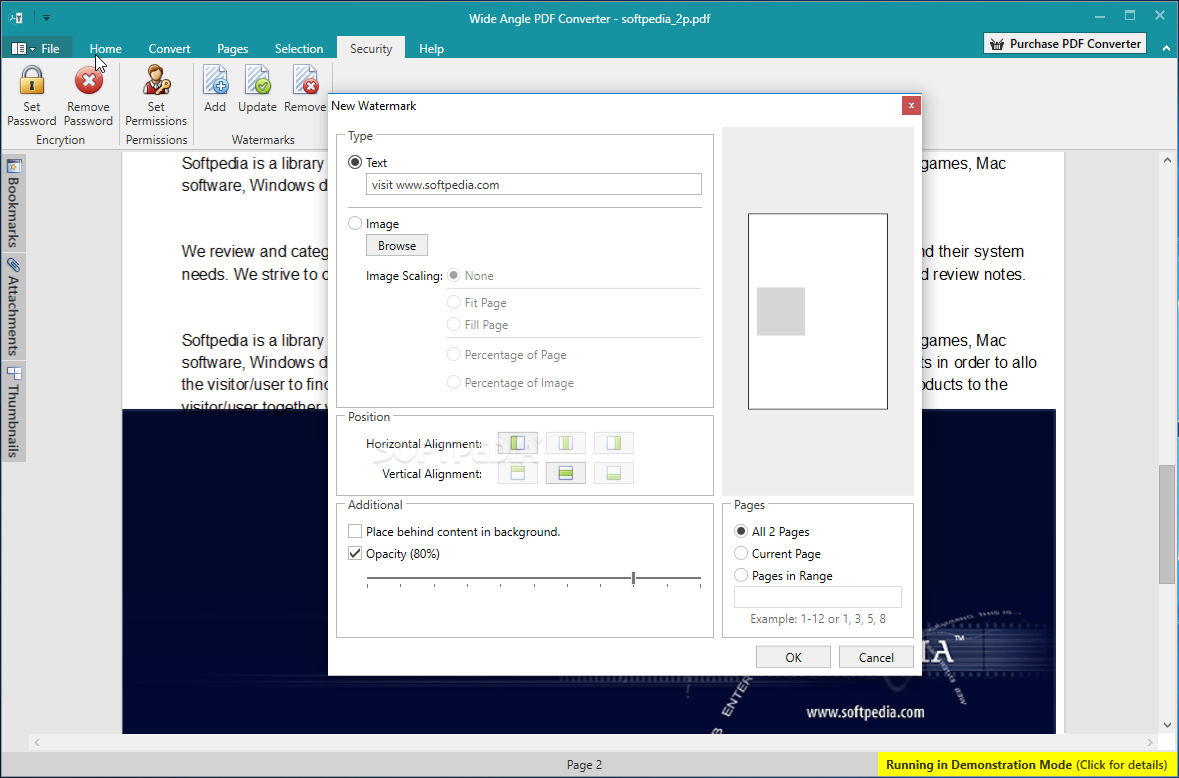
Task: Choose Fit Page scaling option
Action: (453, 302)
